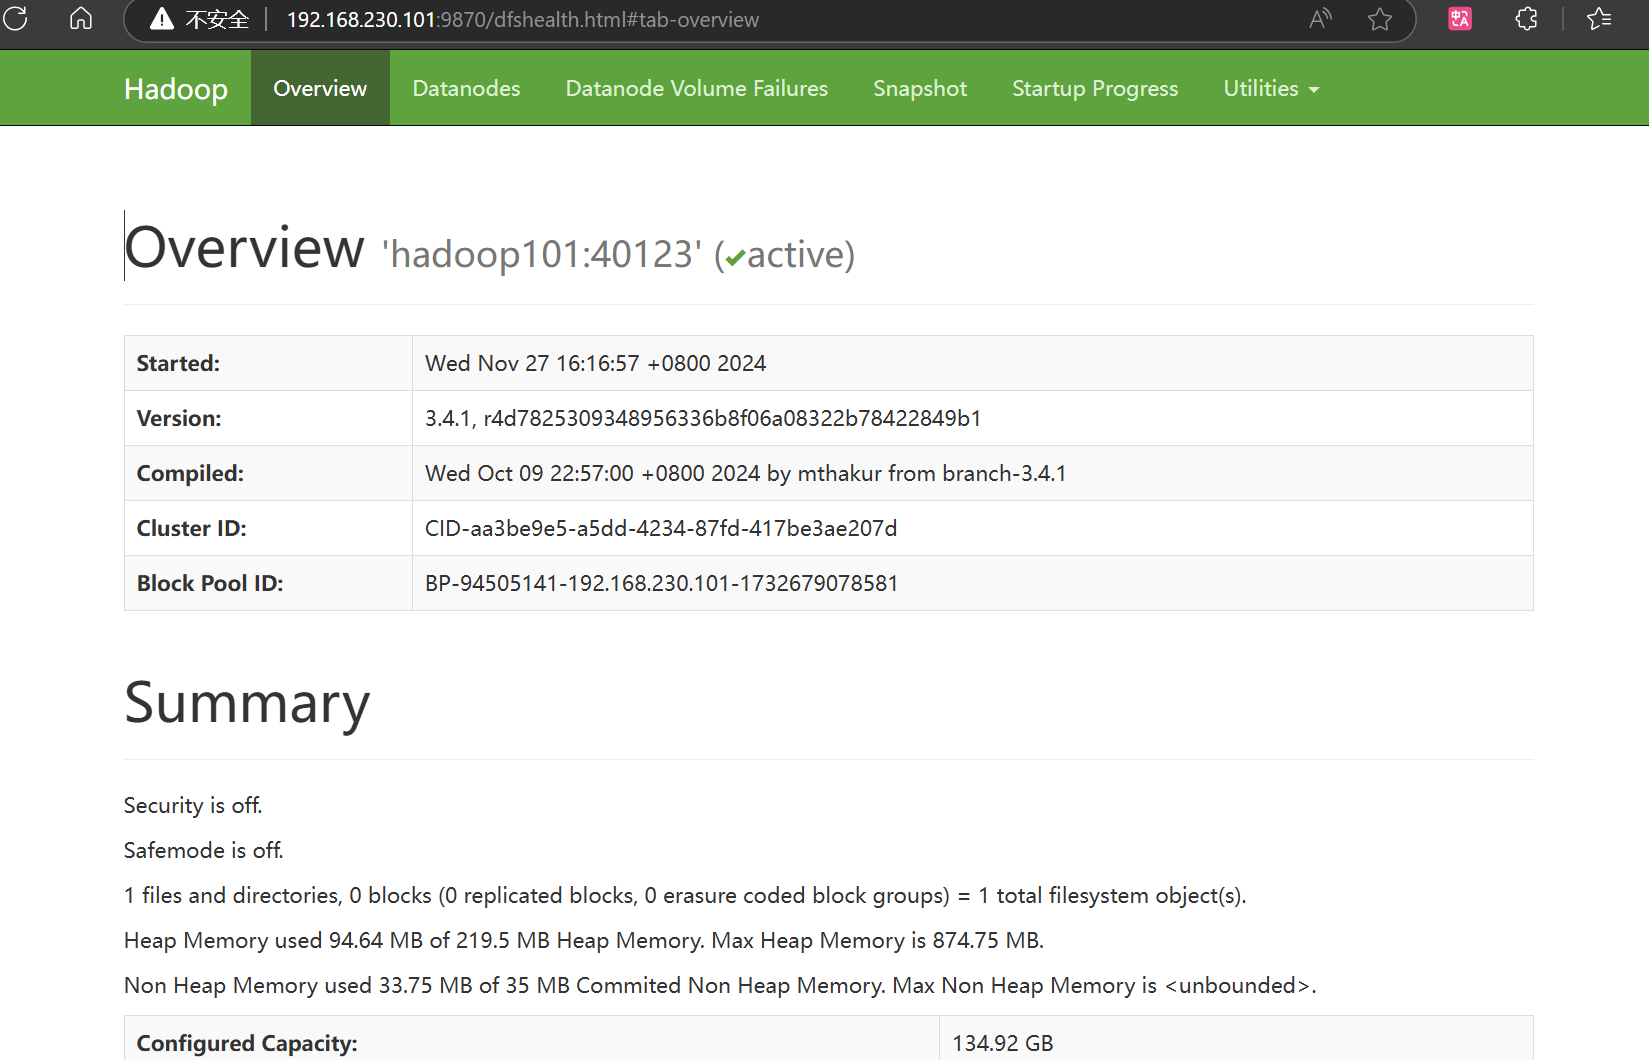Select the Overview tab
The width and height of the screenshot is (1649, 1060).
pyautogui.click(x=320, y=89)
